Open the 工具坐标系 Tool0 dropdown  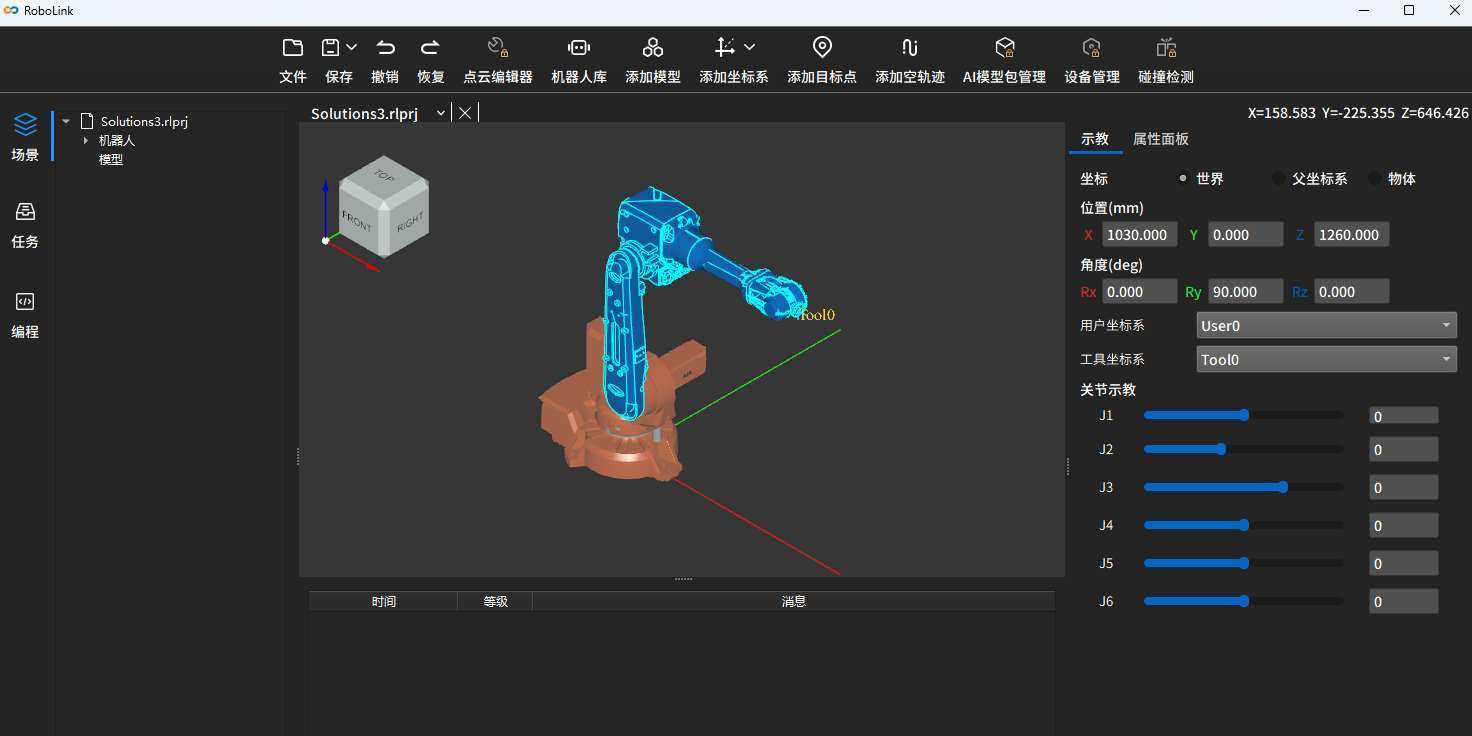[x=1327, y=359]
